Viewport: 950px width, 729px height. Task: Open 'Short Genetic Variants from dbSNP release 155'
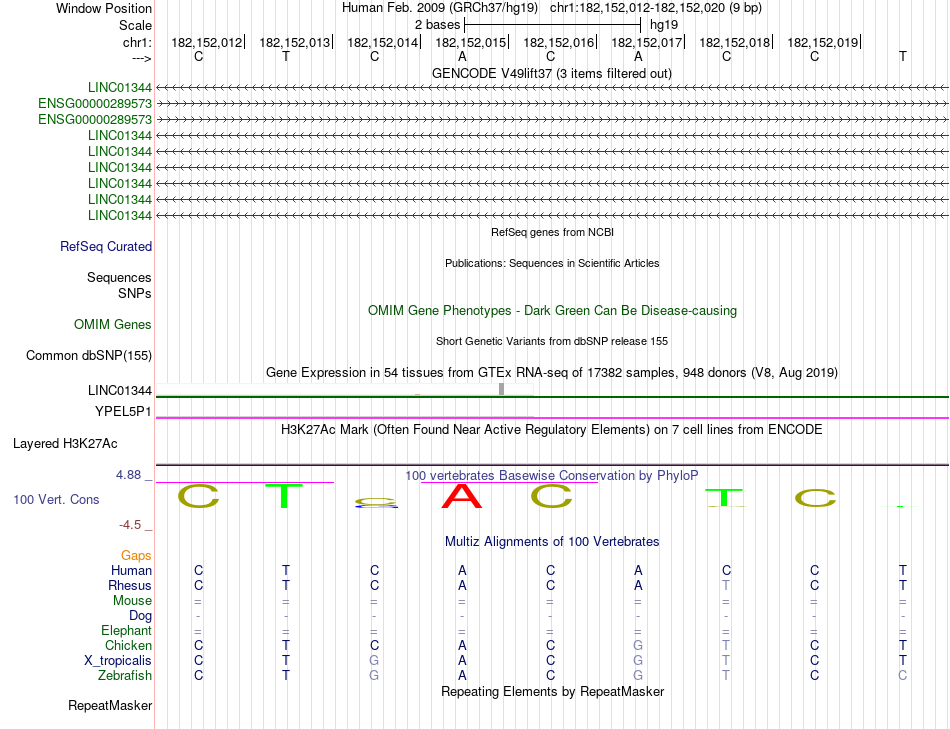pos(552,341)
